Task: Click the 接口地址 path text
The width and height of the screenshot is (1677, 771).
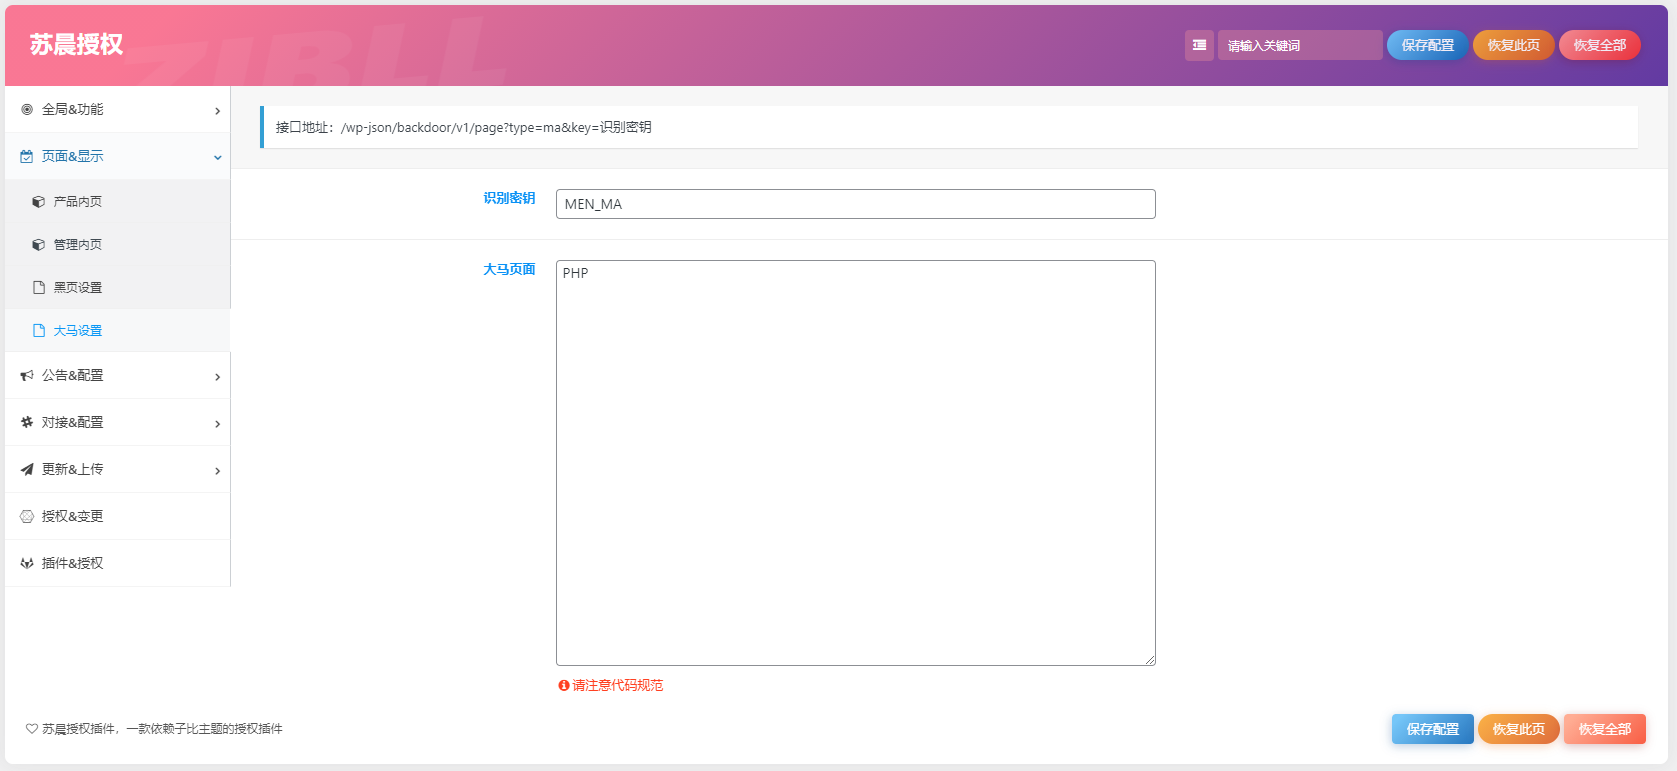Action: click(x=464, y=128)
